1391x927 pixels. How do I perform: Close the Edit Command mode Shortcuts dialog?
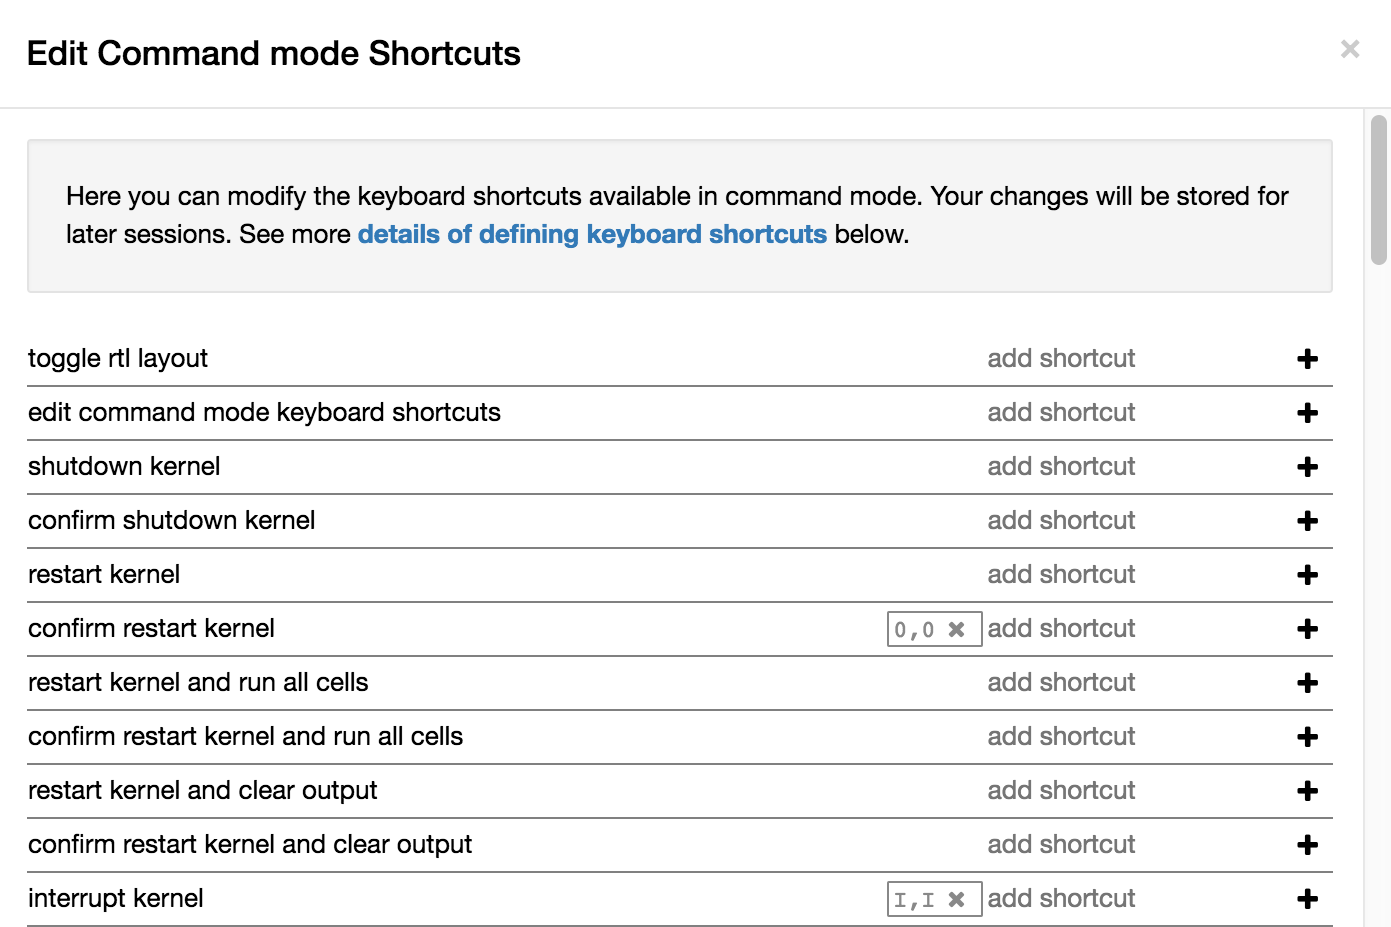pos(1350,49)
